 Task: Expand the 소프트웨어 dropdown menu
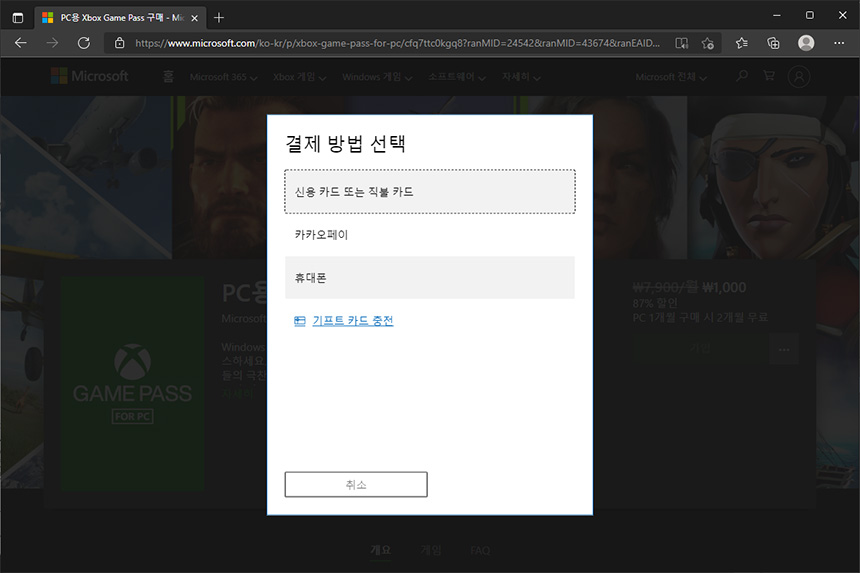tap(457, 77)
